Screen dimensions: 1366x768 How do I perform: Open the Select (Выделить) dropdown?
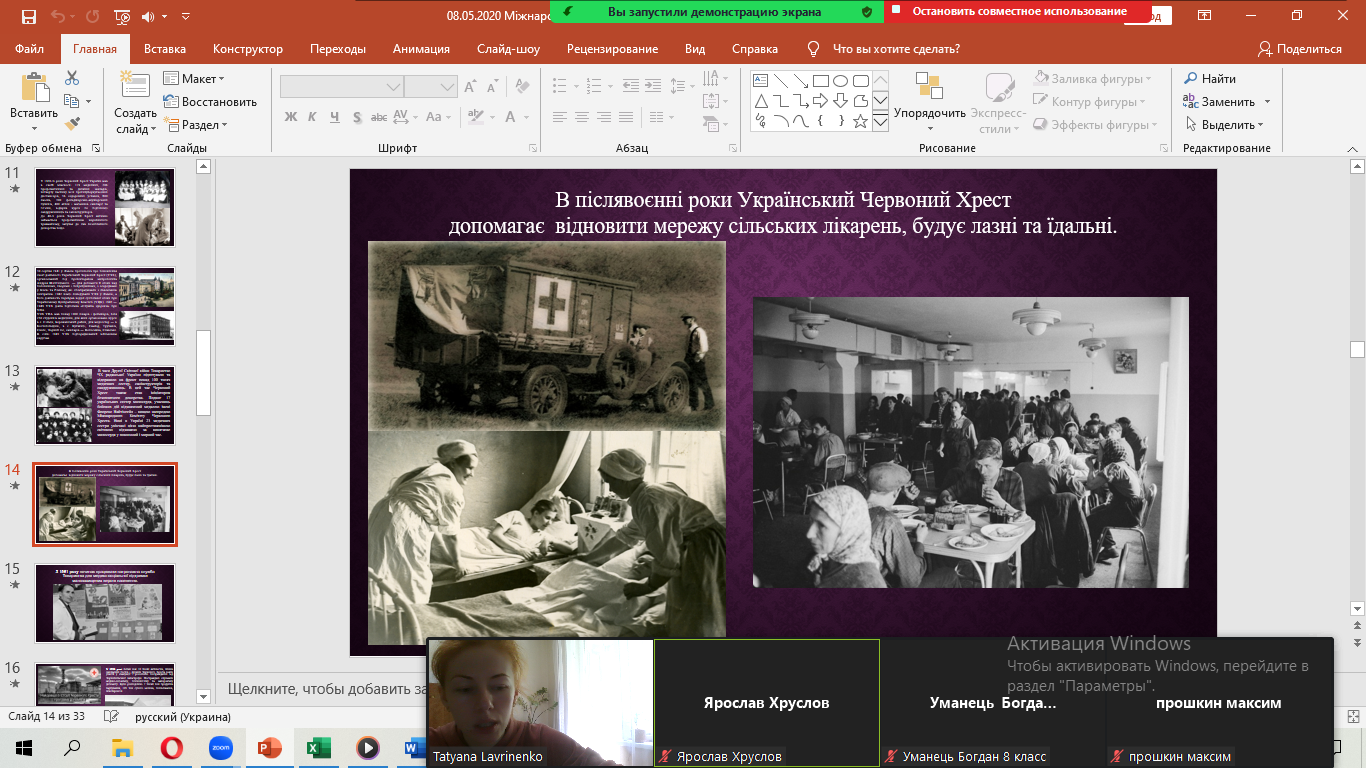(1226, 125)
